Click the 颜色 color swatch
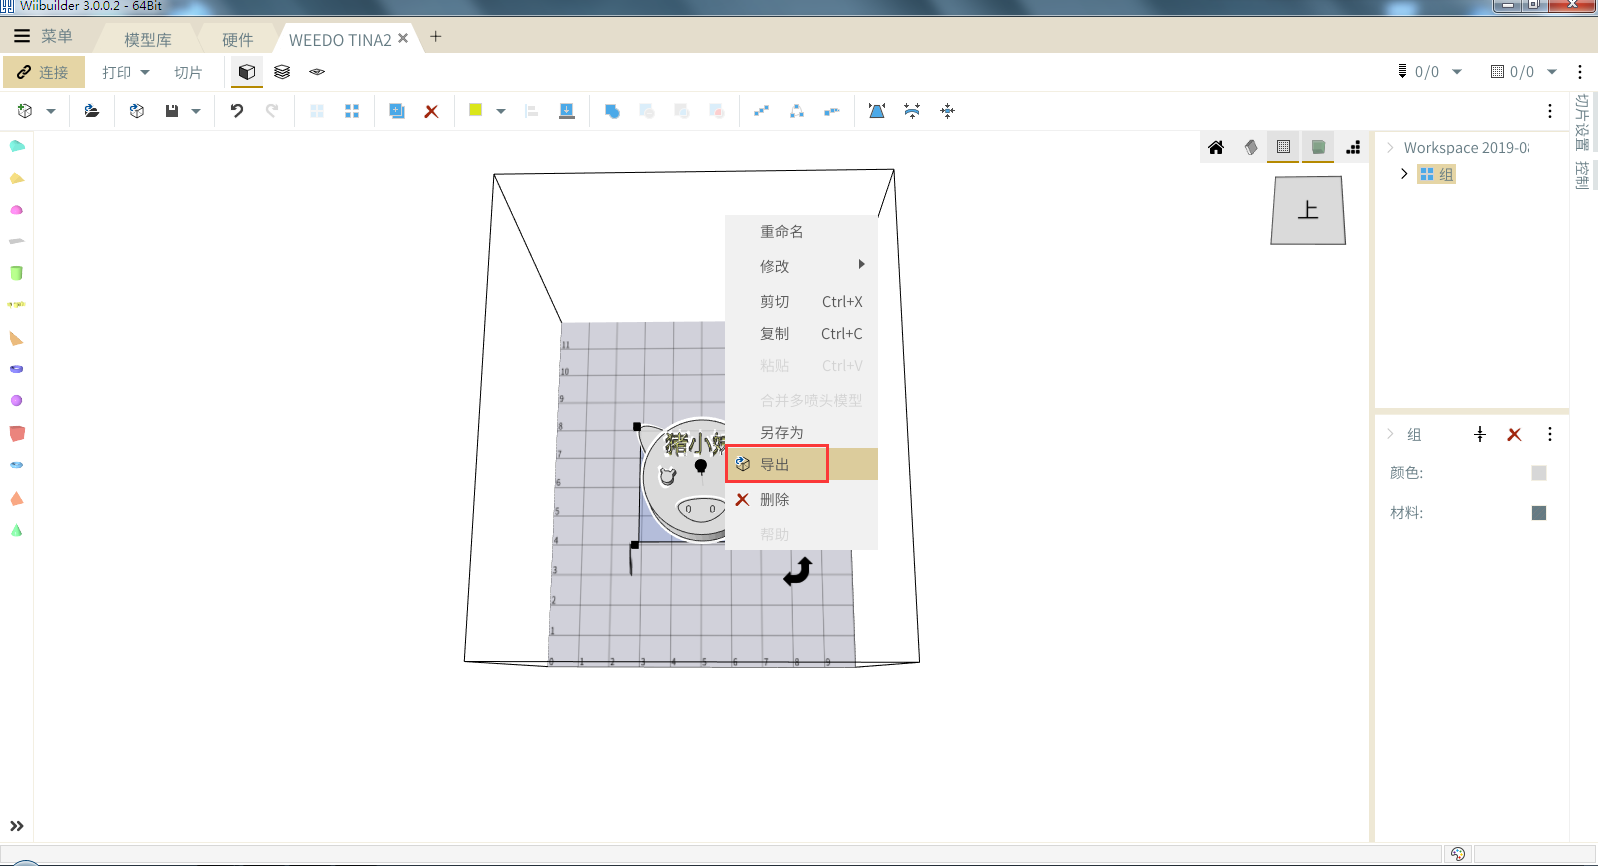The image size is (1598, 866). coord(1539,473)
